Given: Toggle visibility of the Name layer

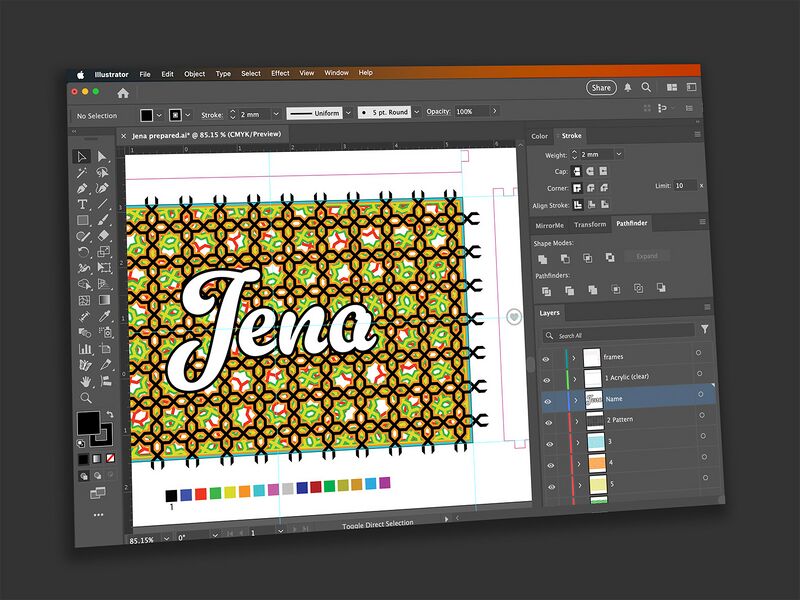Looking at the screenshot, I should (548, 402).
